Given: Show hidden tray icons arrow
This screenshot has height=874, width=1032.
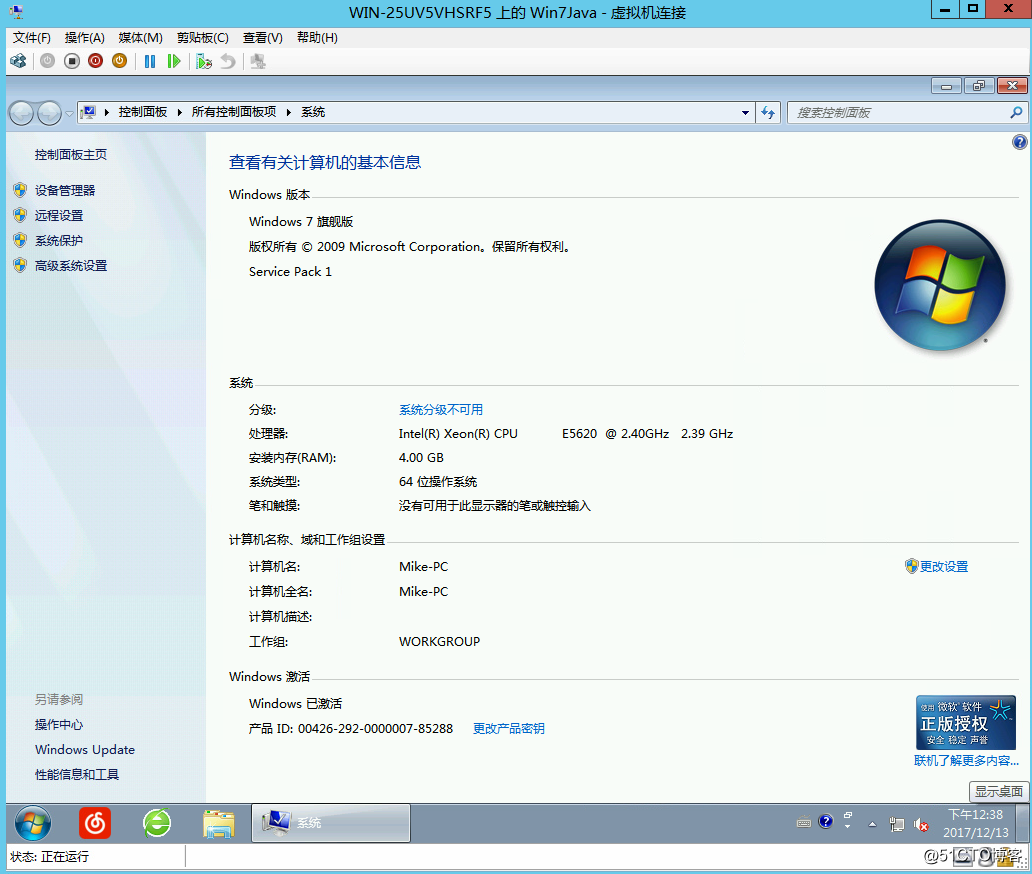Looking at the screenshot, I should (x=872, y=824).
